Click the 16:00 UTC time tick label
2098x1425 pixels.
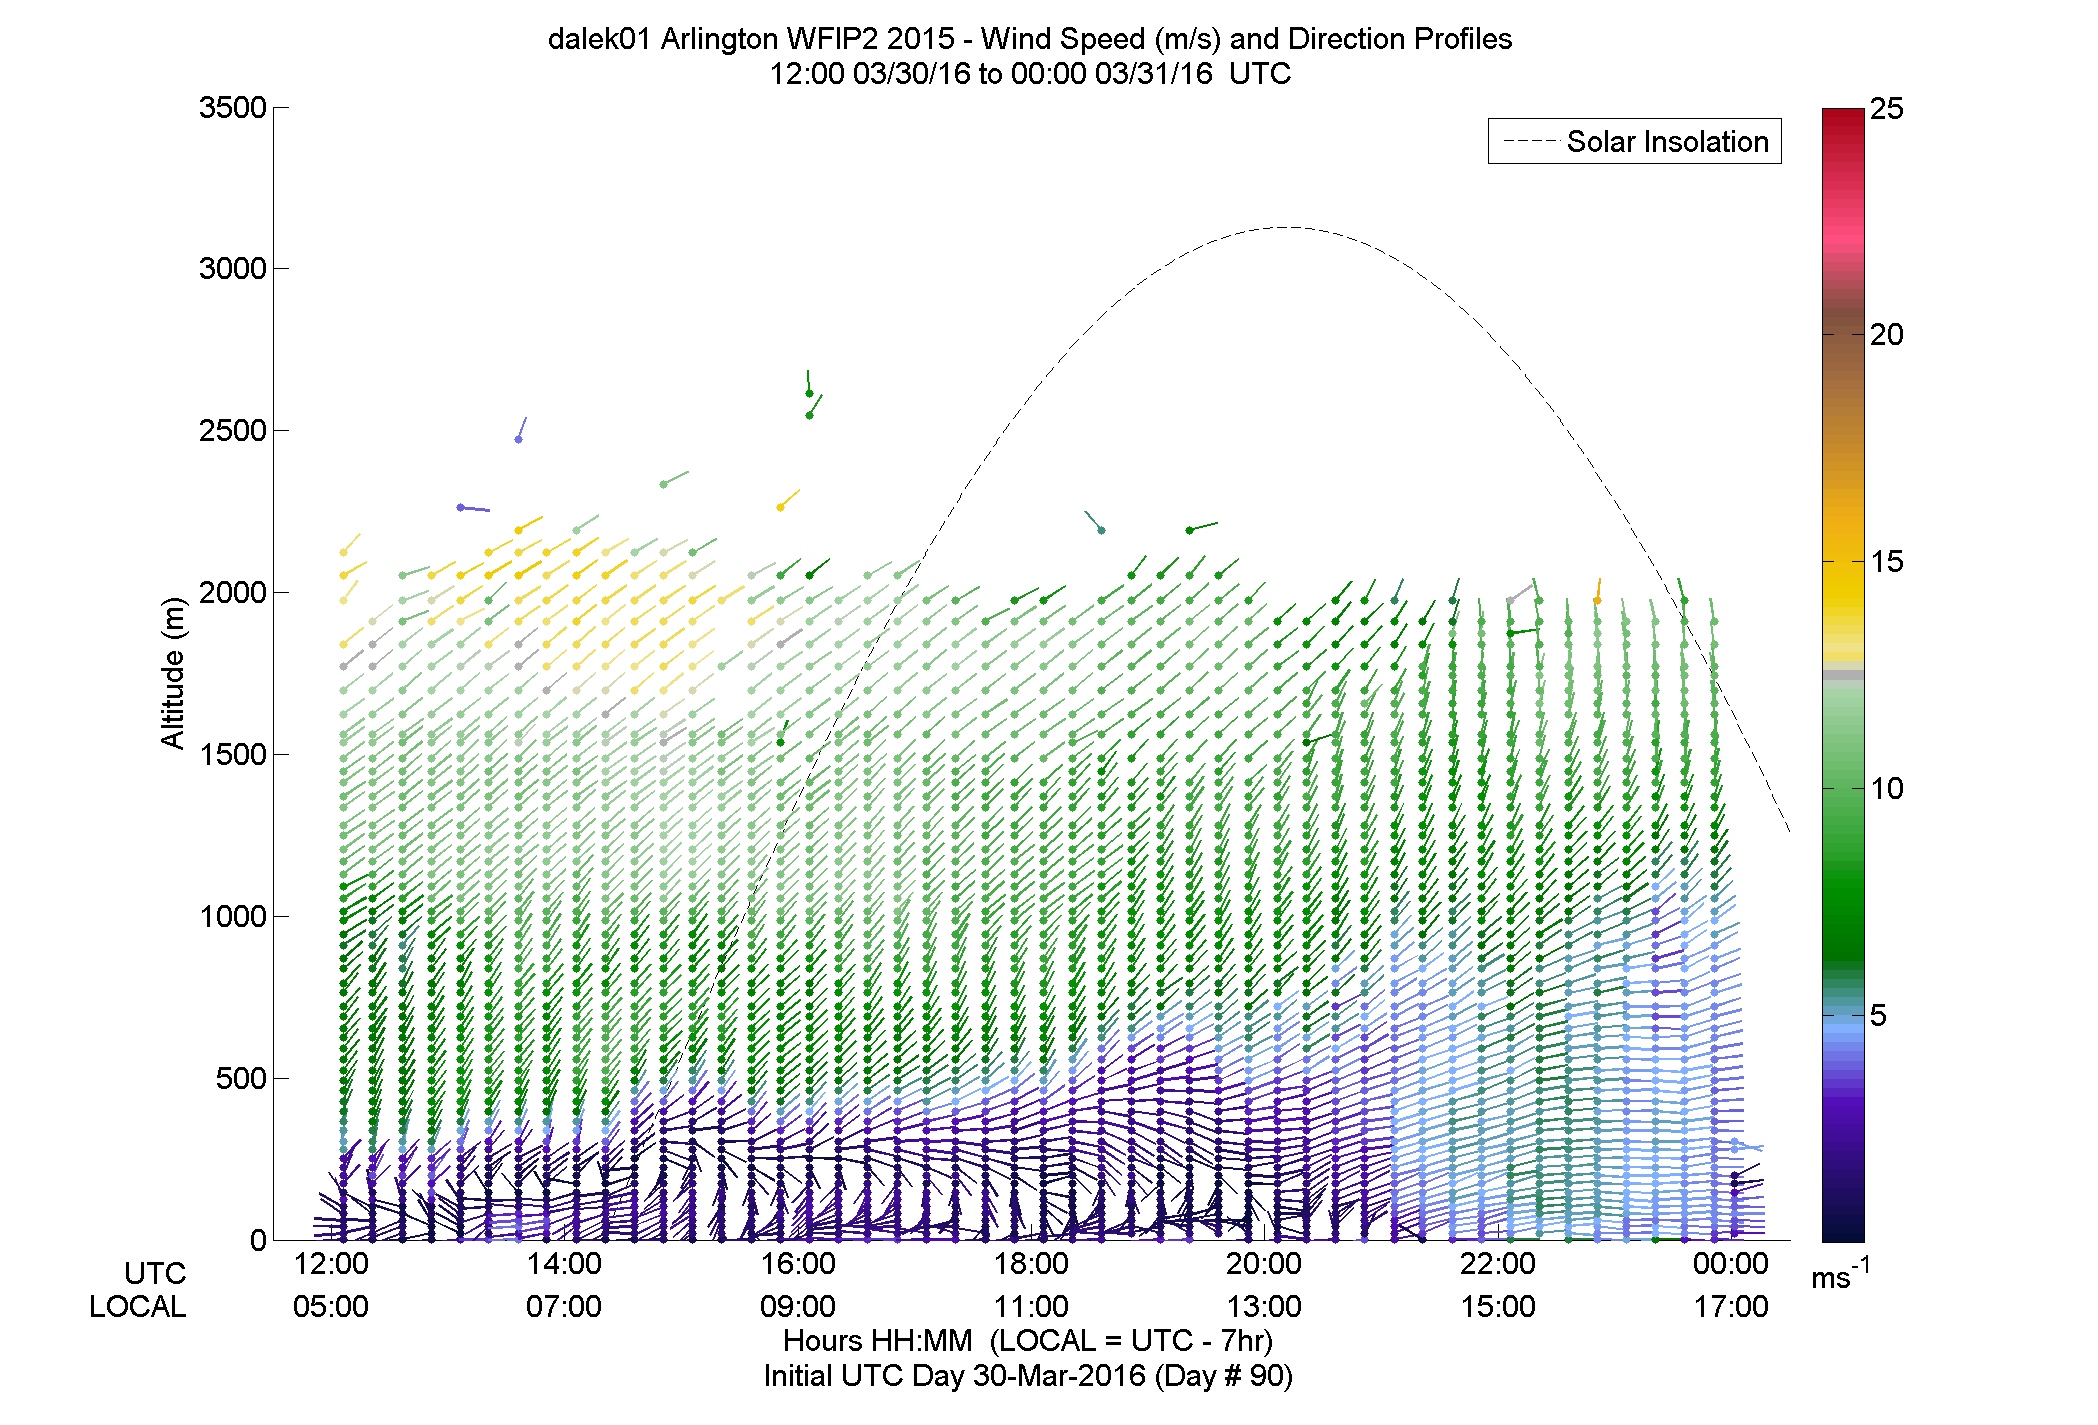click(x=798, y=1264)
